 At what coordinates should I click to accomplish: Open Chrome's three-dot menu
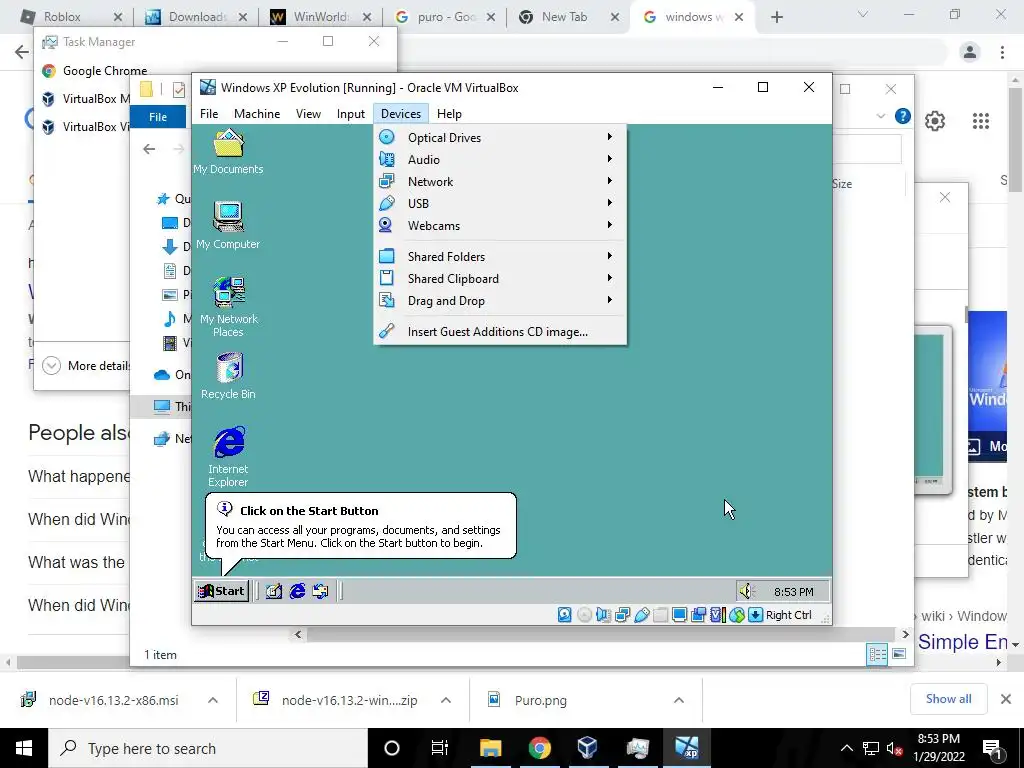click(x=1002, y=52)
